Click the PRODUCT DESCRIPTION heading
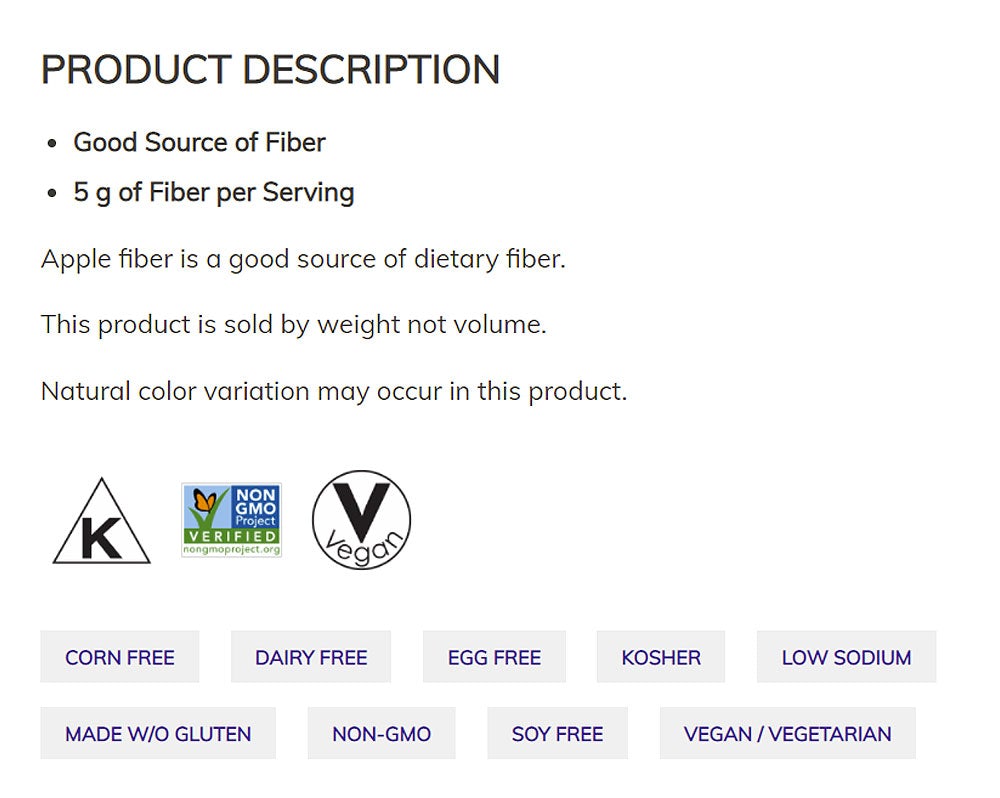 [270, 70]
